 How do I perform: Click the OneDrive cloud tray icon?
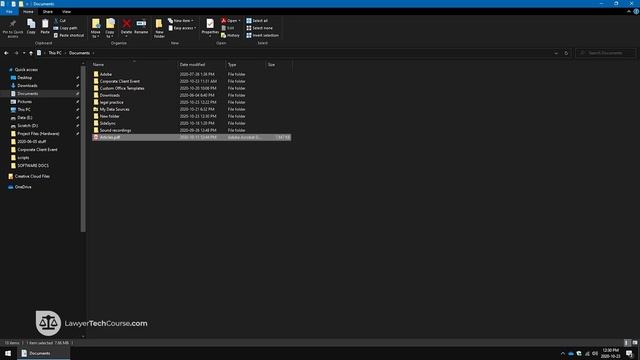coord(571,353)
